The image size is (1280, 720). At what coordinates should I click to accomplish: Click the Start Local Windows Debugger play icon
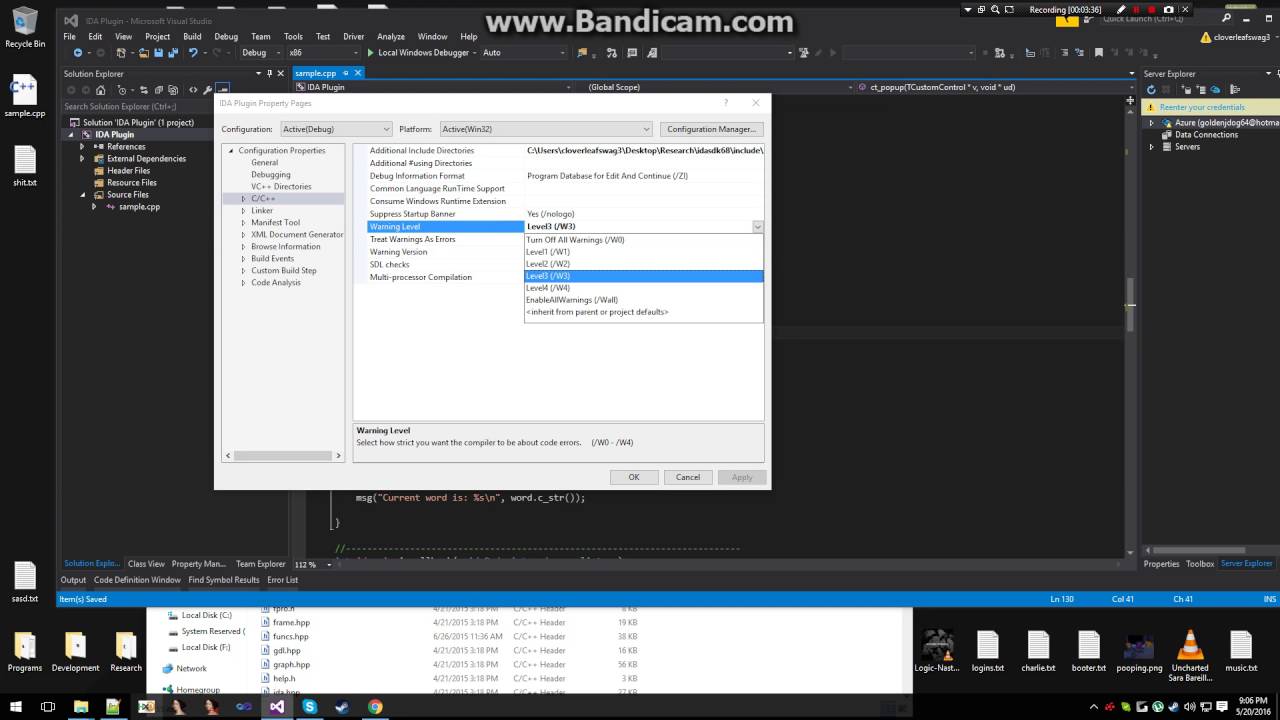pyautogui.click(x=370, y=52)
